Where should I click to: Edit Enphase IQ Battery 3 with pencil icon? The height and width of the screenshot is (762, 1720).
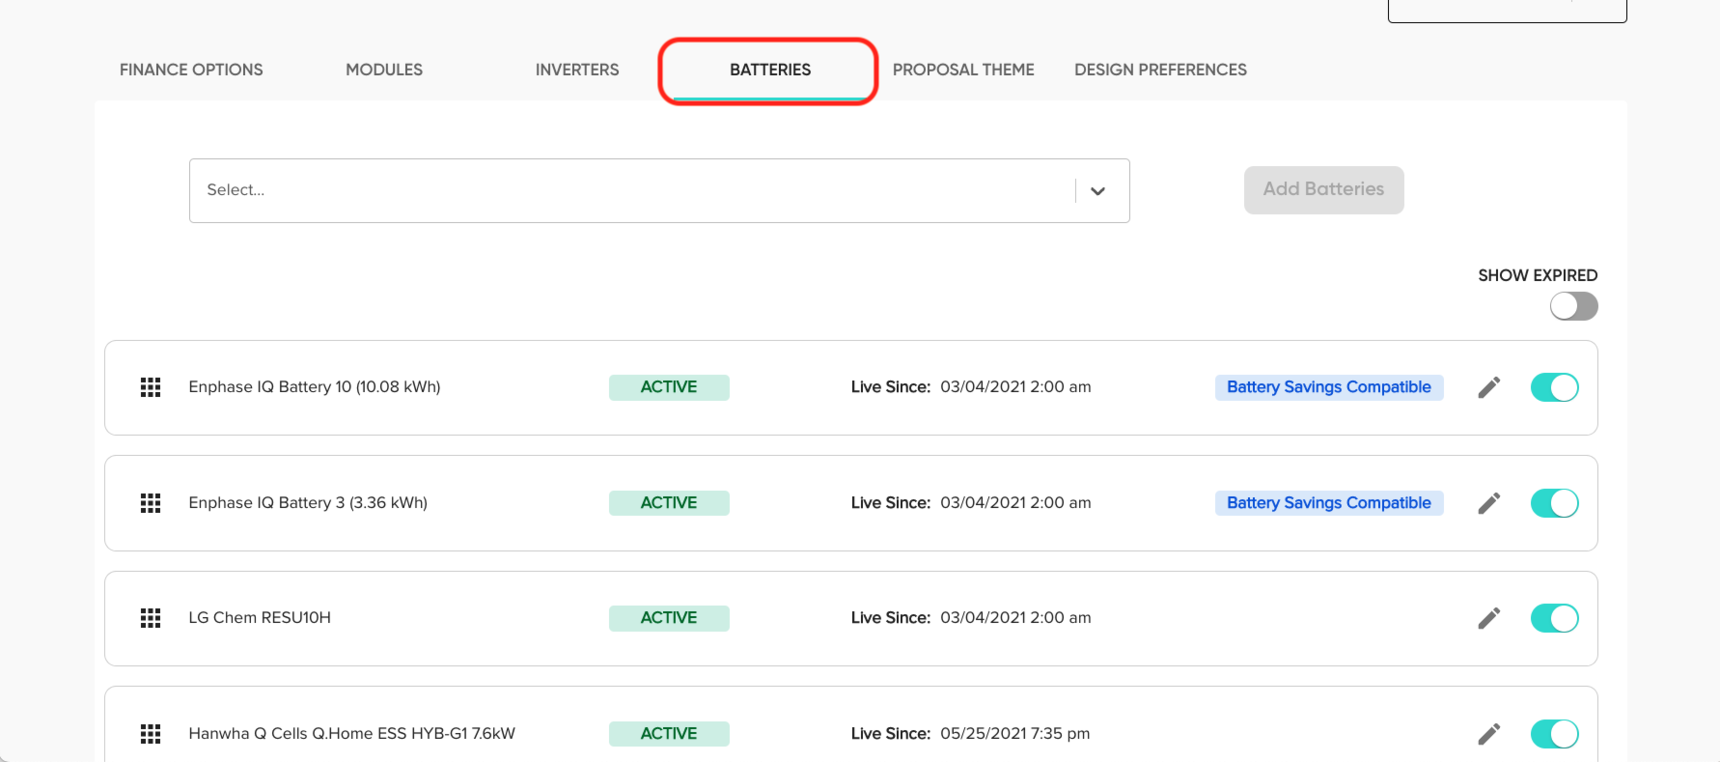(1489, 503)
